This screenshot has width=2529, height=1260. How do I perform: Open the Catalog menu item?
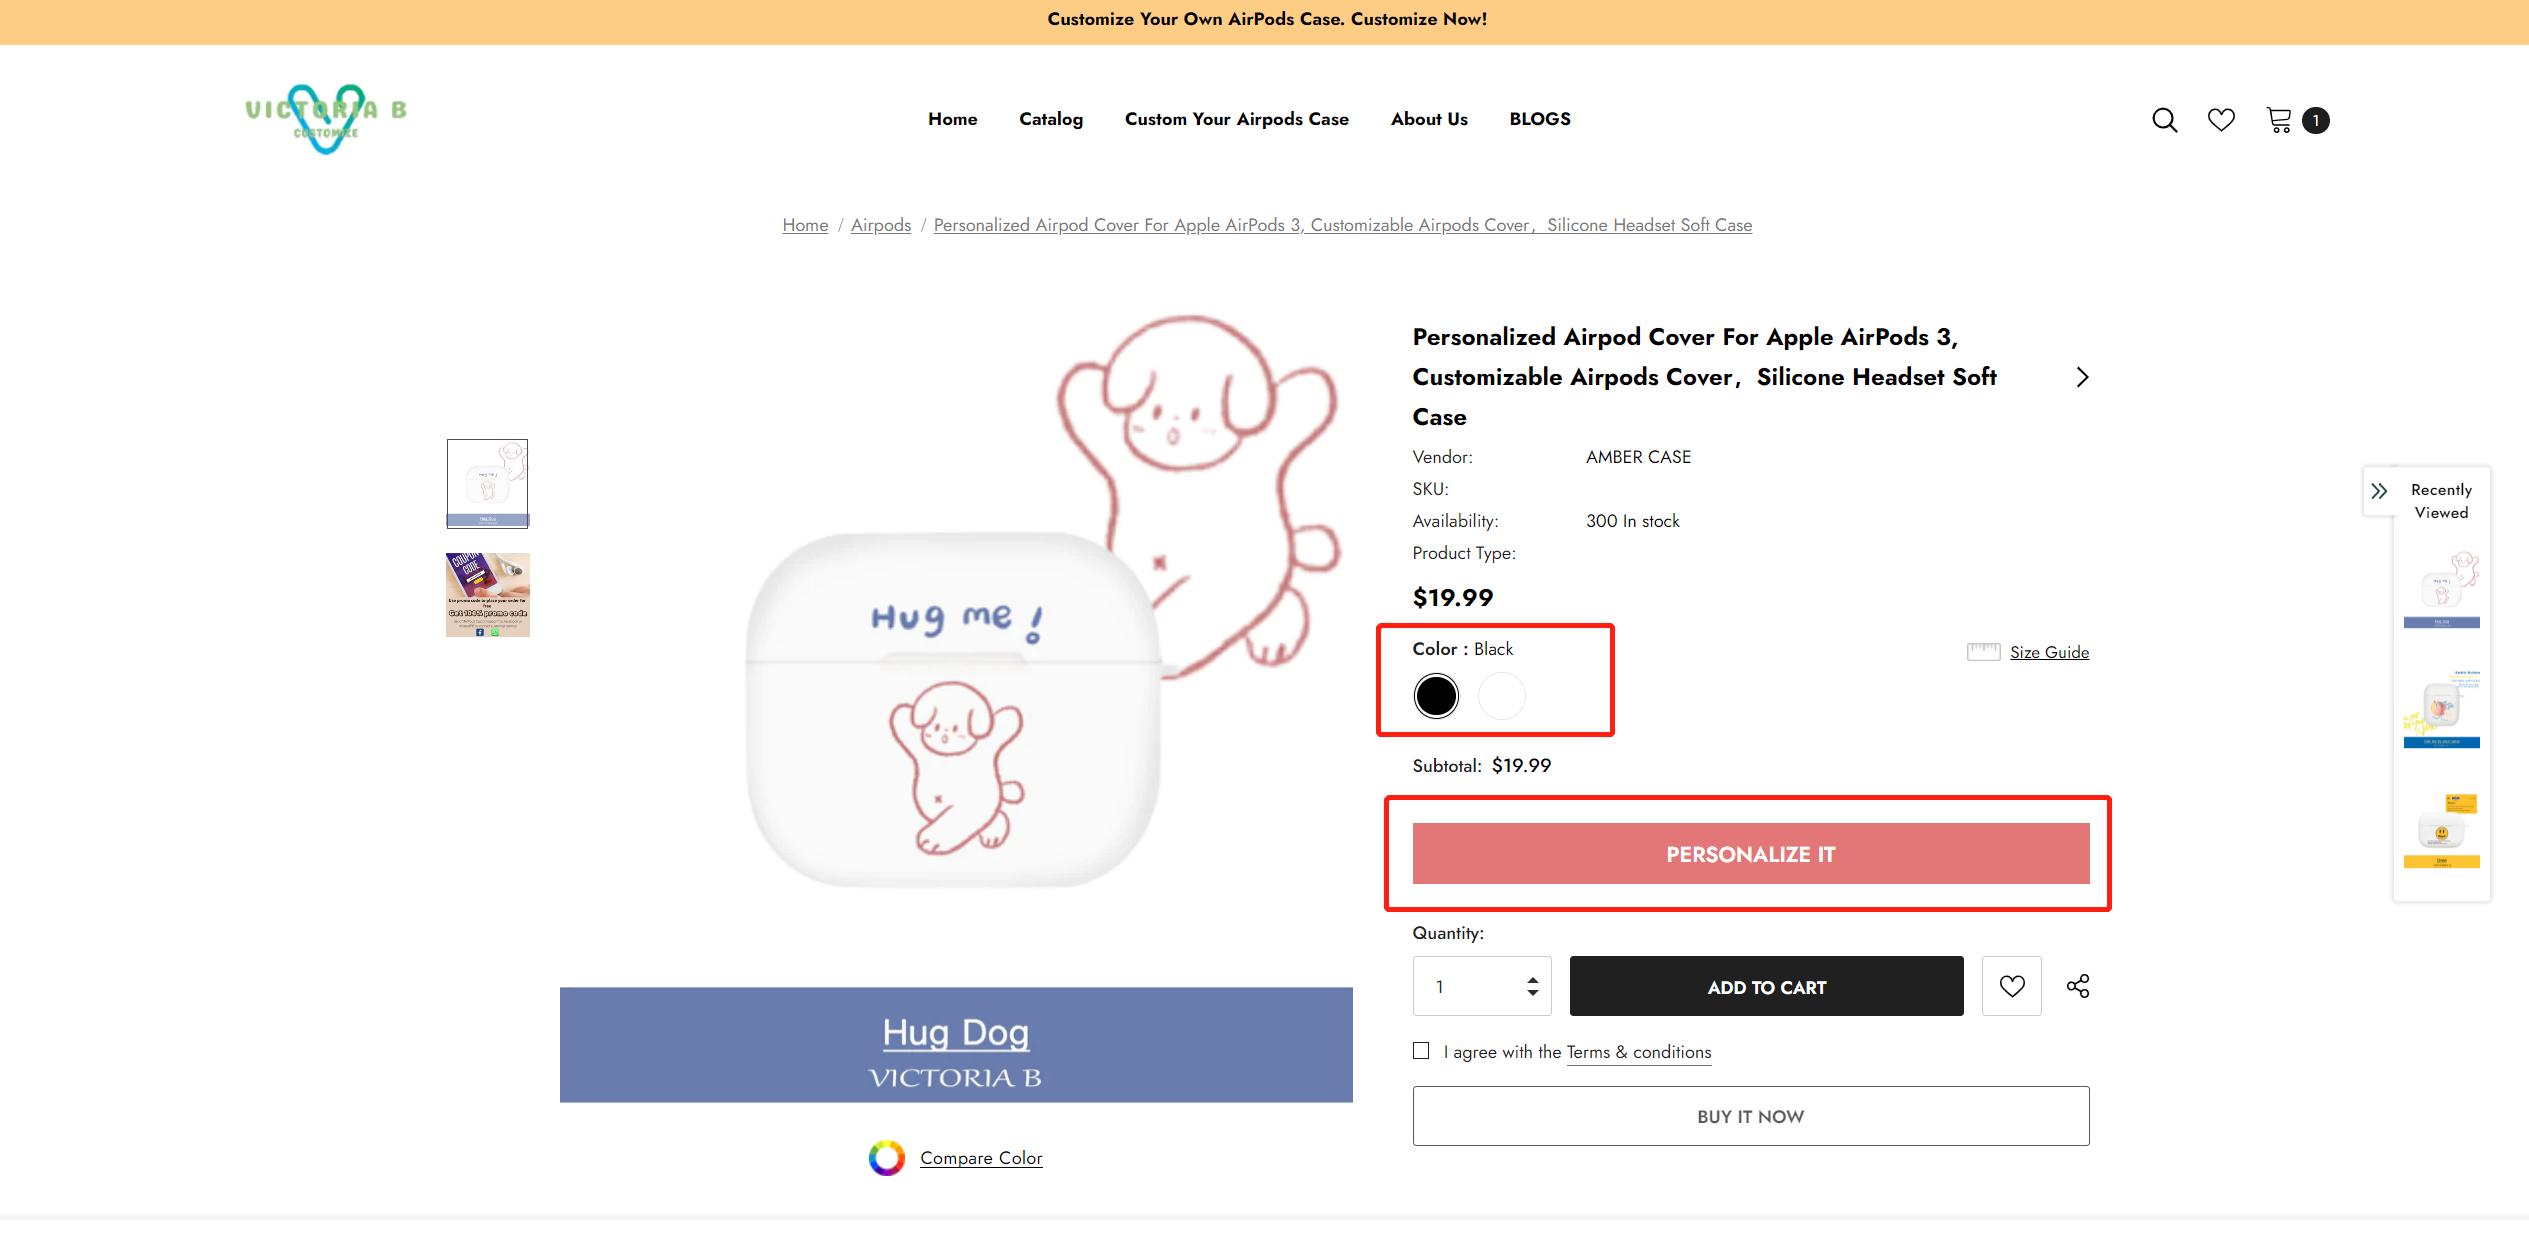(1051, 119)
